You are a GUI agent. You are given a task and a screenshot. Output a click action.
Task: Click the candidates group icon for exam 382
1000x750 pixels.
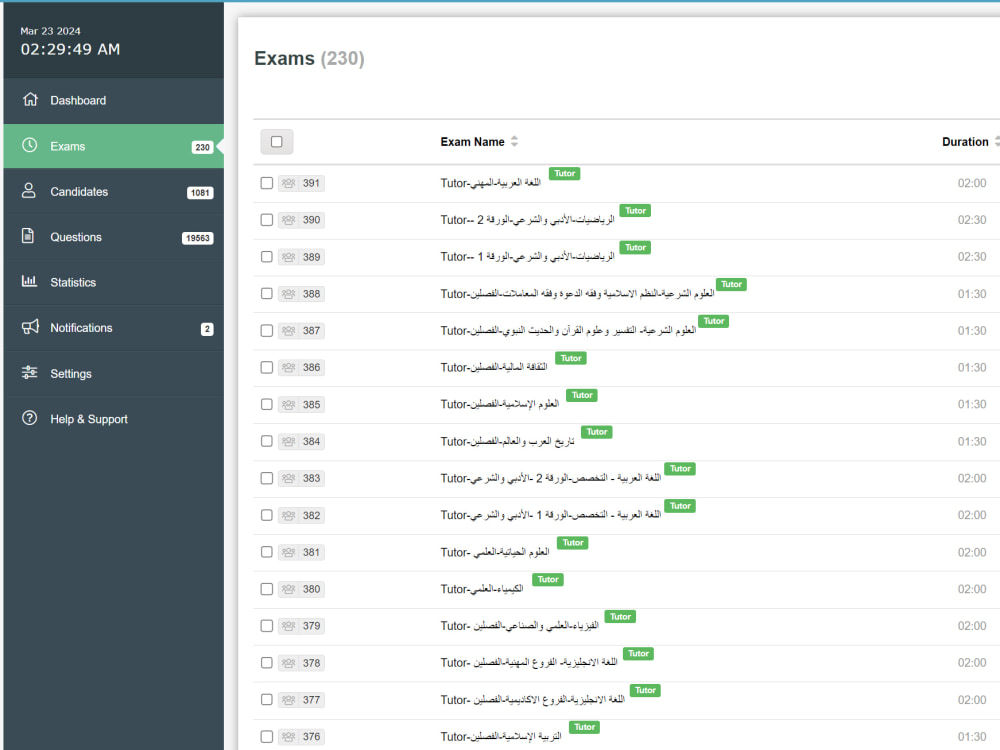tap(288, 515)
